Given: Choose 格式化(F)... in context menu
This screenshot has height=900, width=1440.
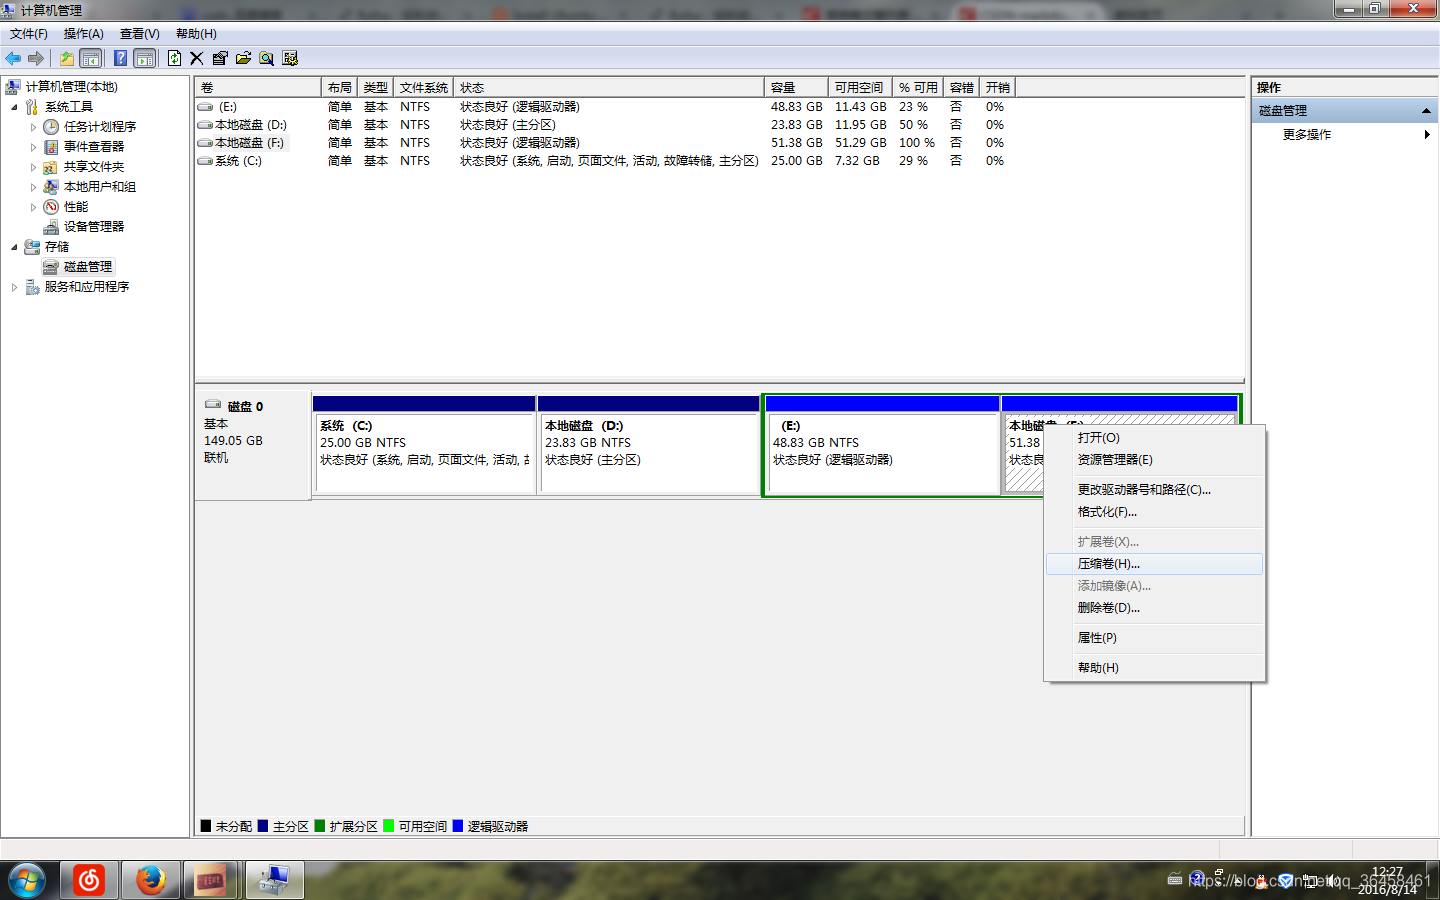Looking at the screenshot, I should pyautogui.click(x=1154, y=512).
